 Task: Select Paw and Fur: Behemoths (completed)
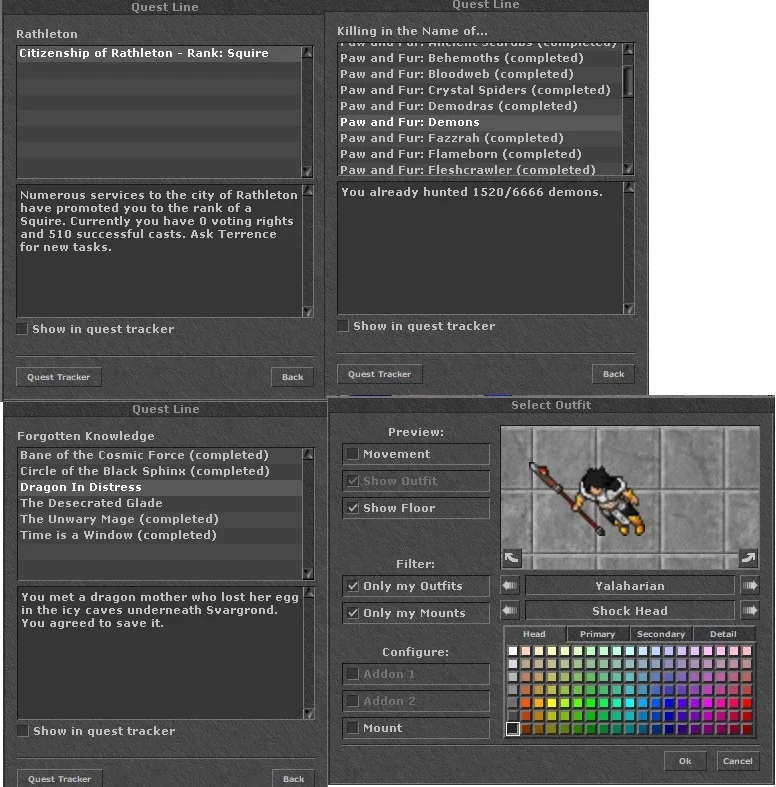point(480,58)
